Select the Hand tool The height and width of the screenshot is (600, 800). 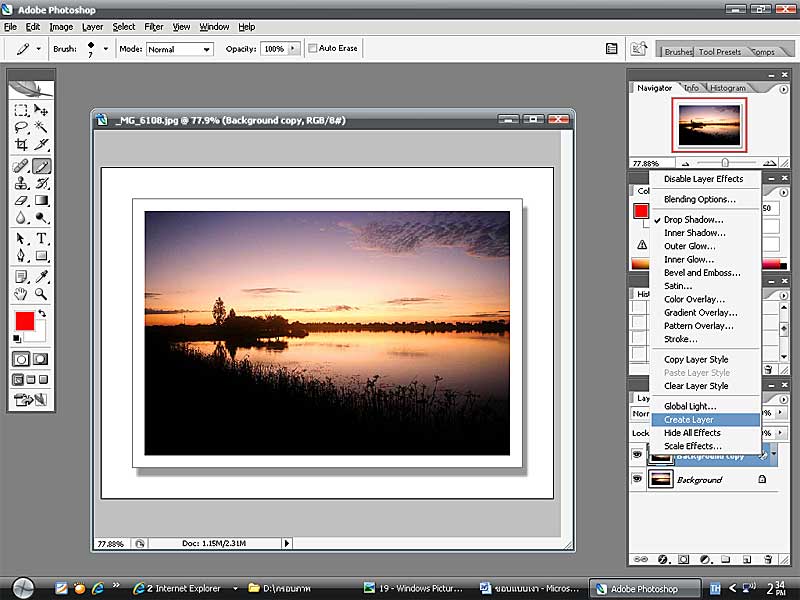(21, 294)
